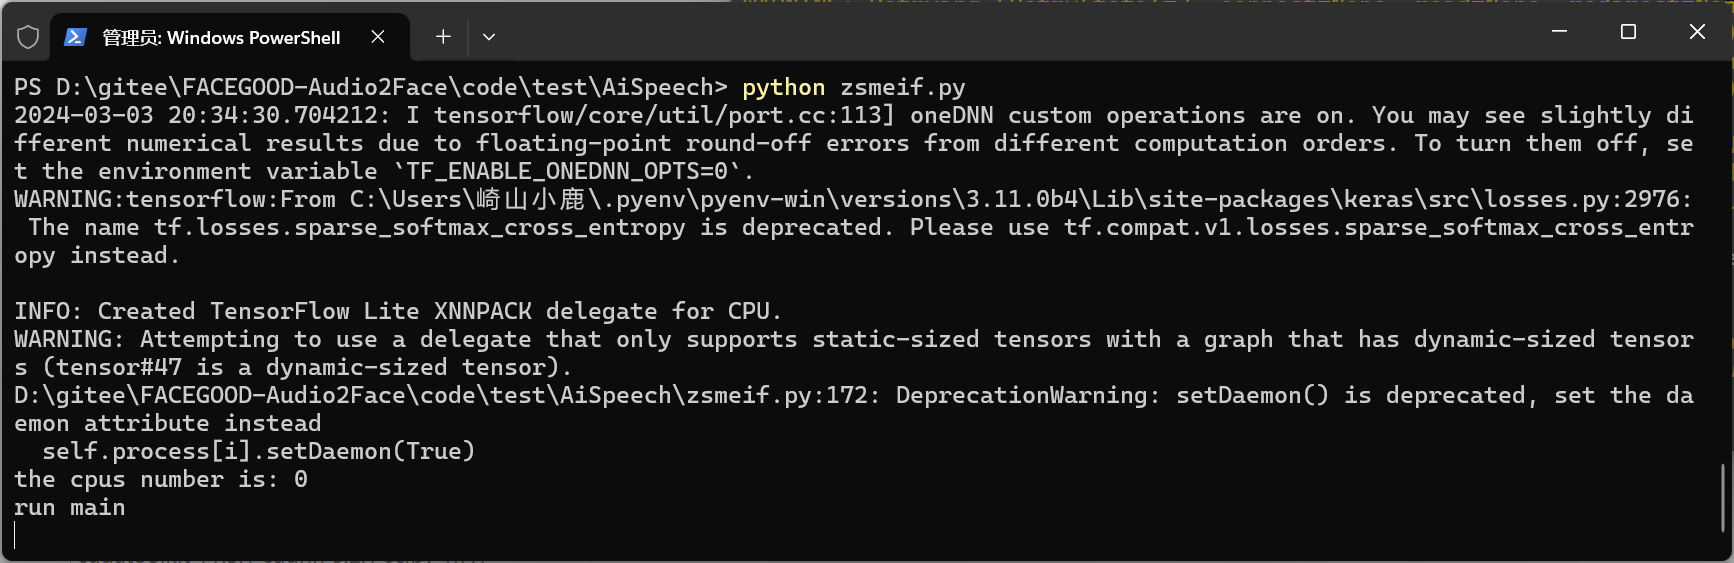Close the terminal window
1734x563 pixels.
click(x=1697, y=32)
